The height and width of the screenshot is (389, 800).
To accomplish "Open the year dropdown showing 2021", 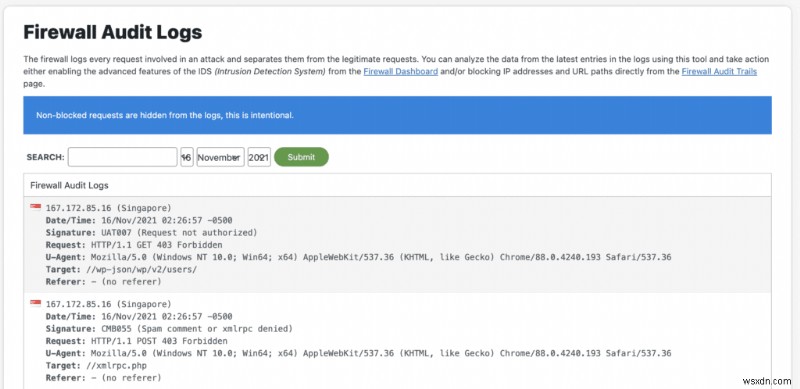I will pos(259,157).
